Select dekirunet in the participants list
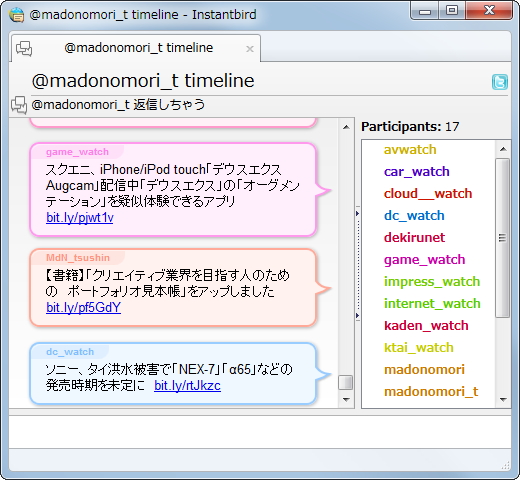The width and height of the screenshot is (520, 480). (414, 238)
